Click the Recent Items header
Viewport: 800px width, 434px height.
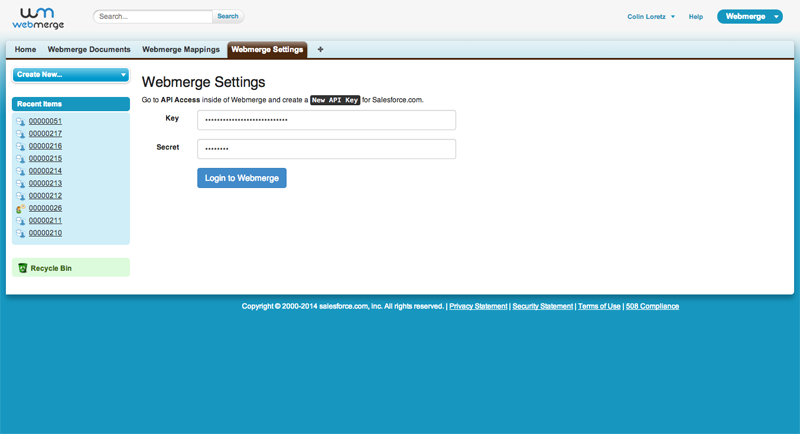coord(71,104)
